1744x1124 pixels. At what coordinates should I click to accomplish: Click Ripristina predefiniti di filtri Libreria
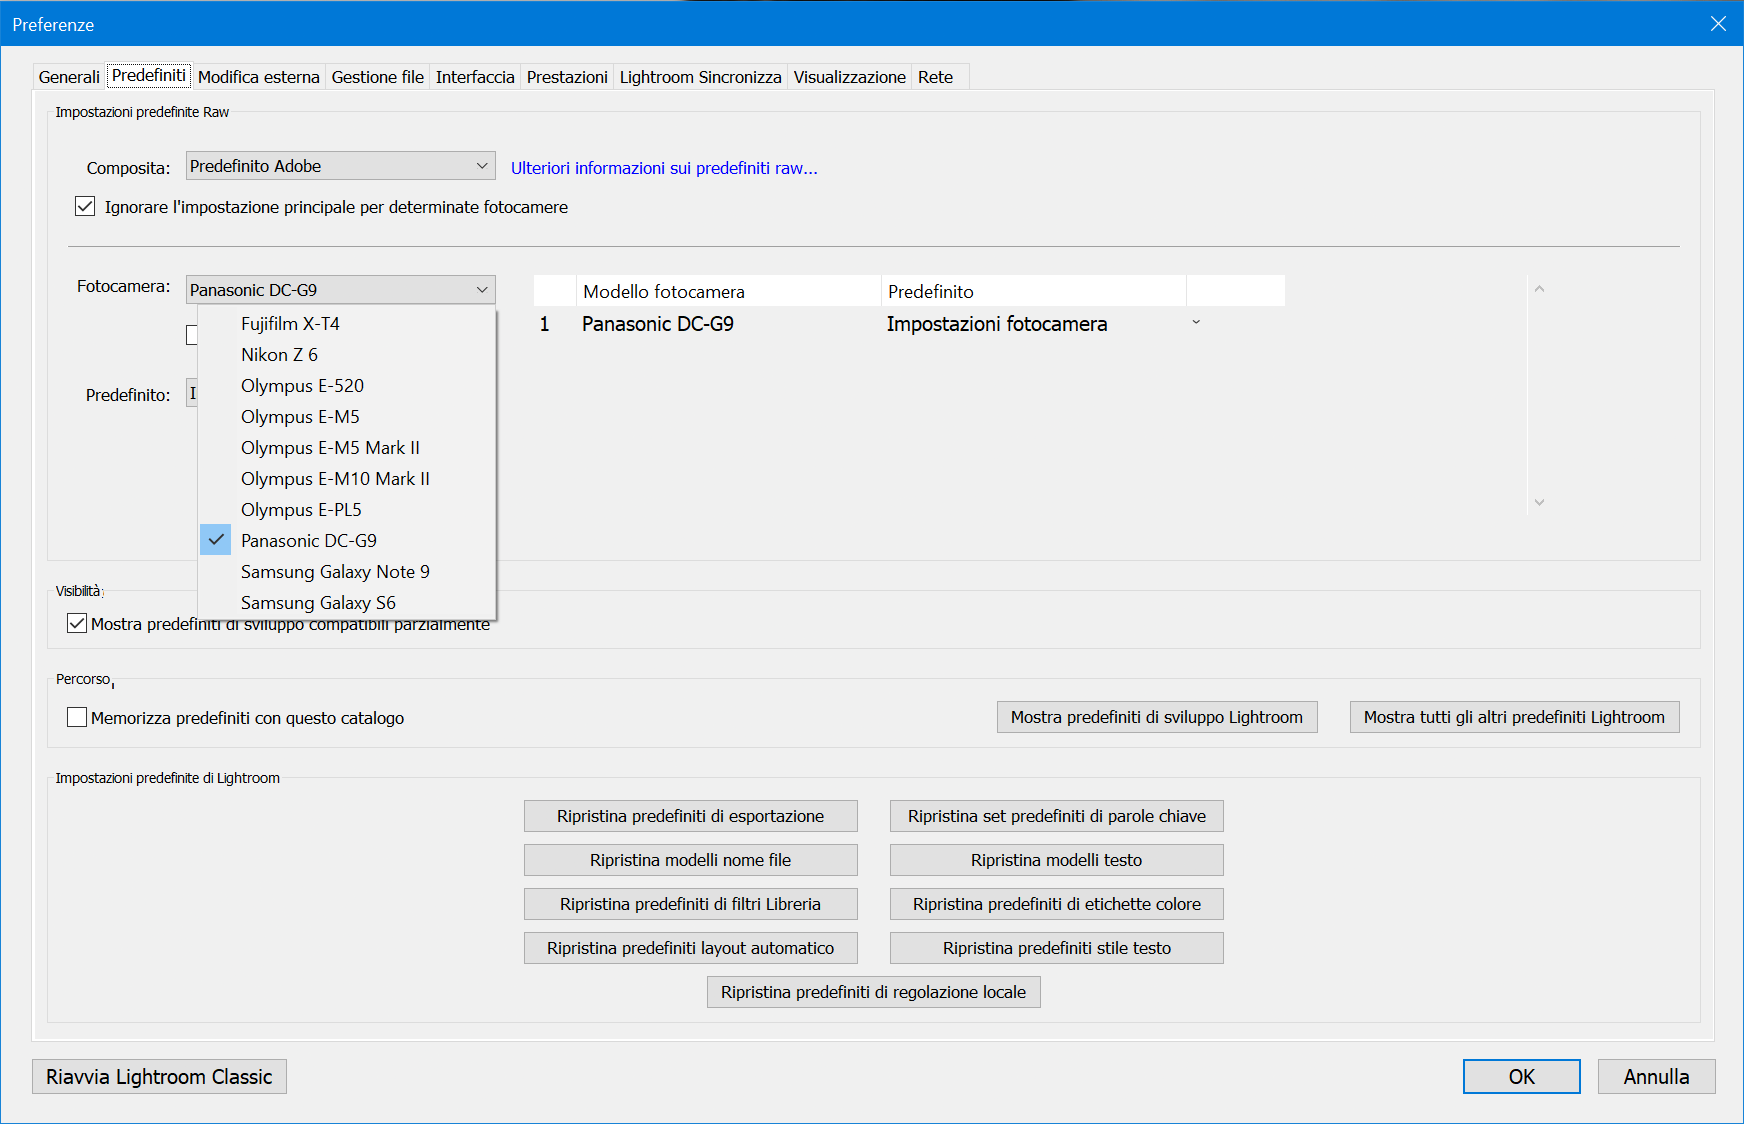[x=691, y=904]
